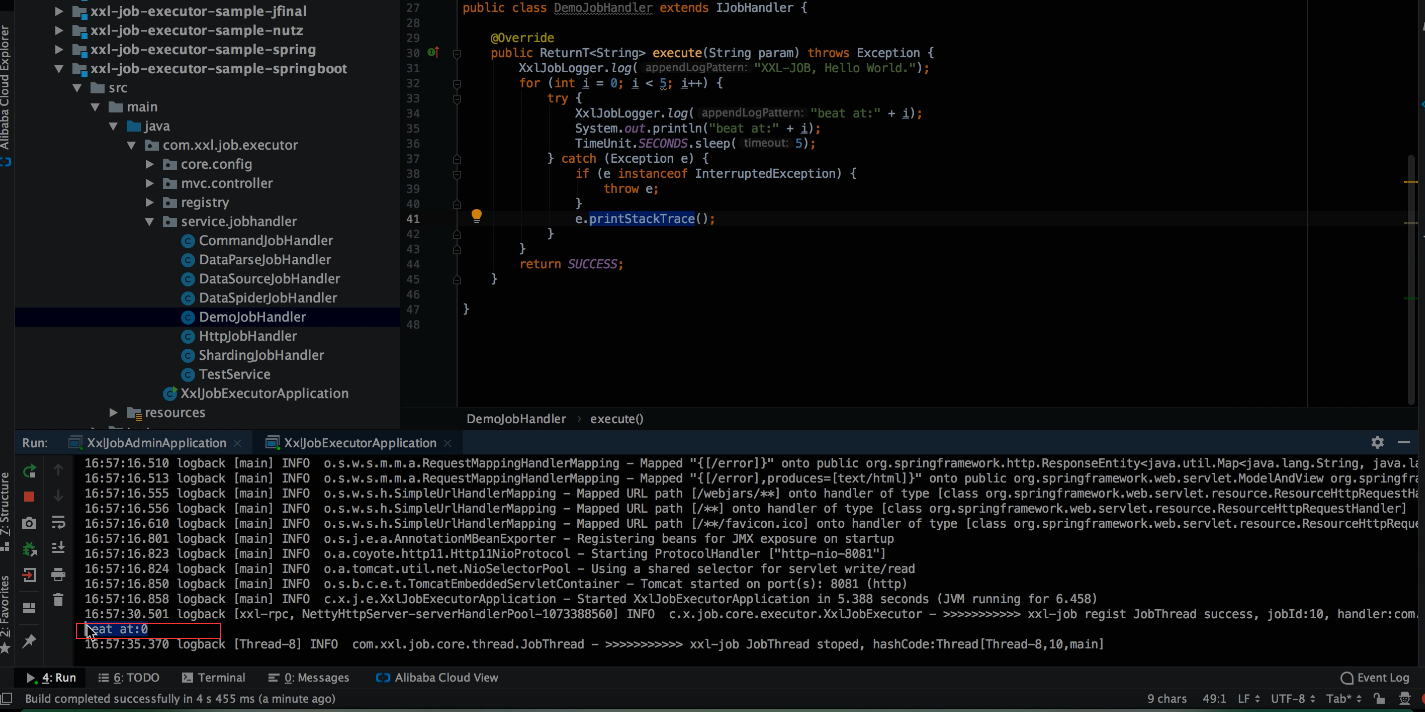Expand the registry package

(150, 202)
